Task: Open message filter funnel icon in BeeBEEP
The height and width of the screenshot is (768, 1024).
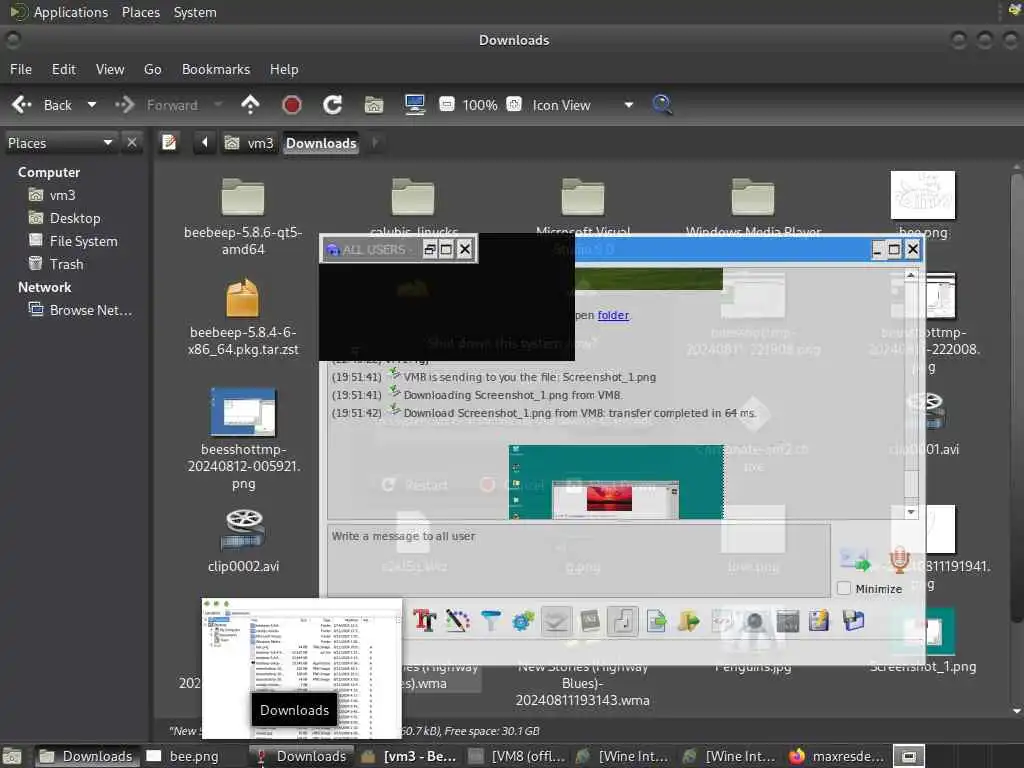Action: [490, 620]
